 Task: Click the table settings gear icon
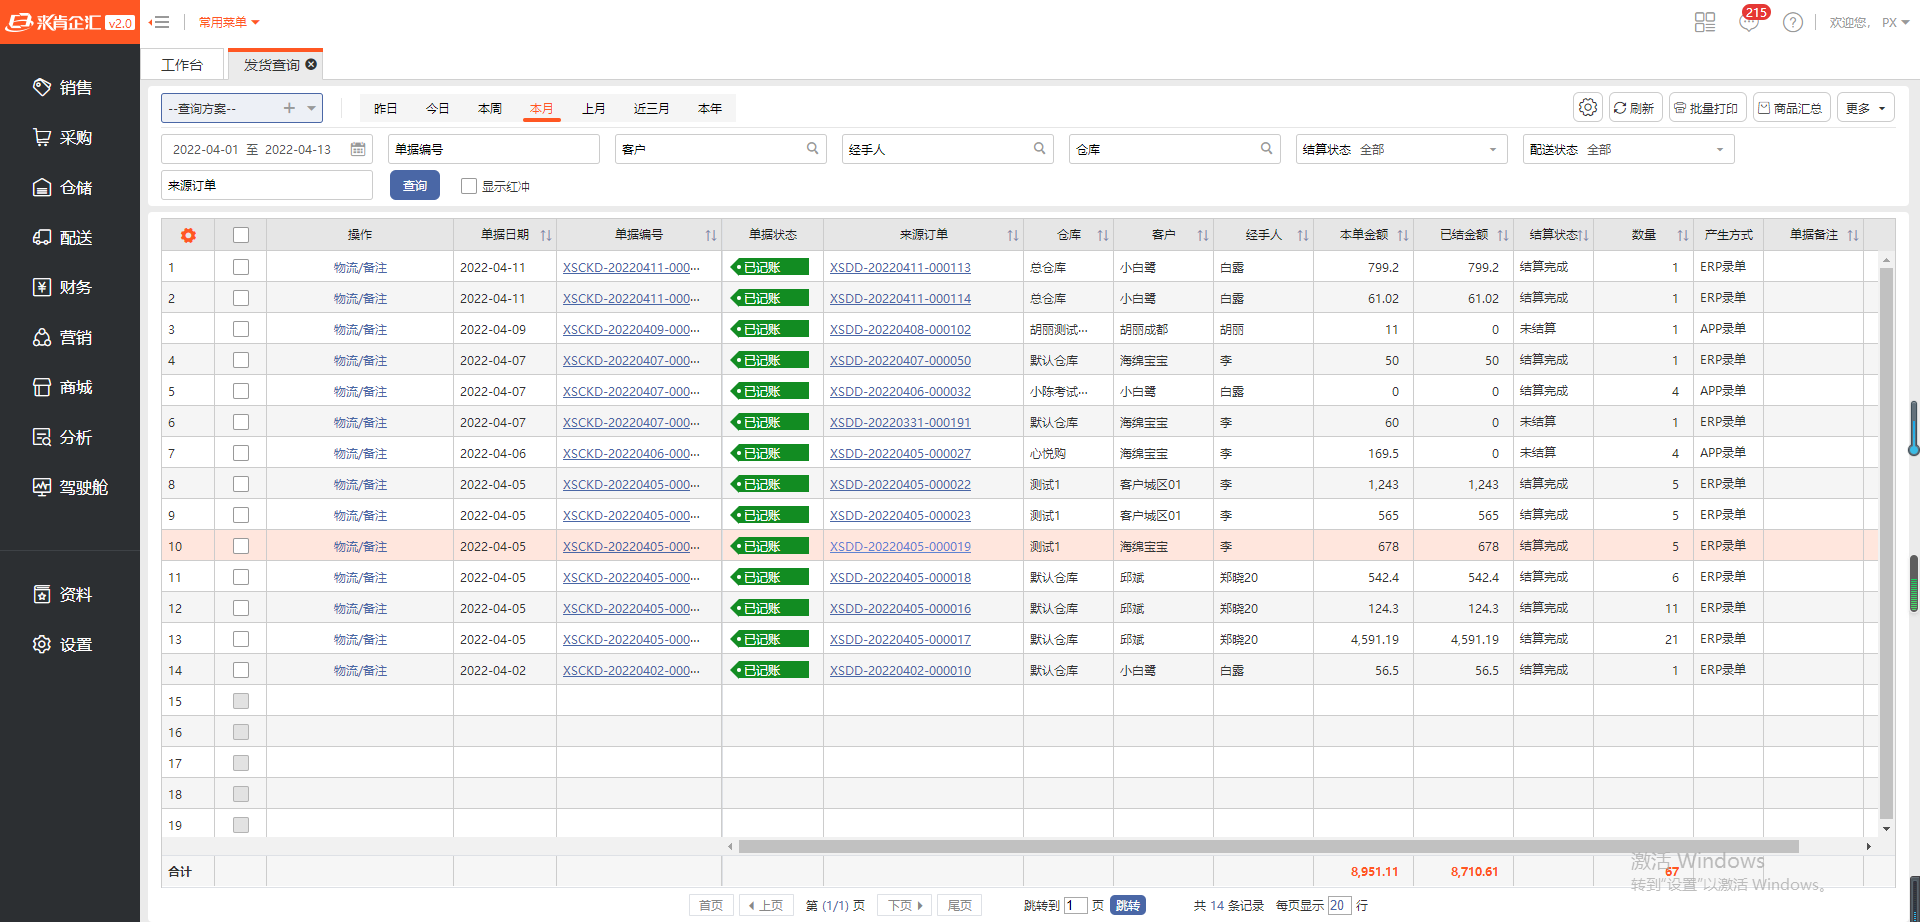click(1587, 108)
